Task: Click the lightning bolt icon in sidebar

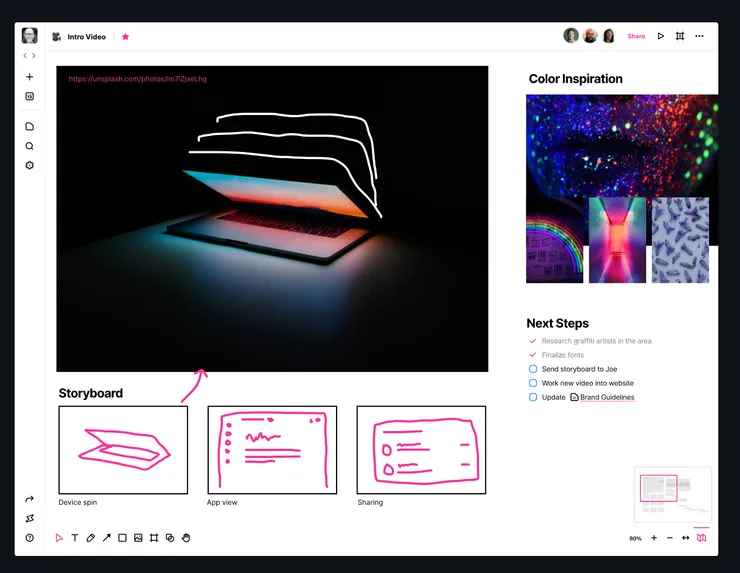Action: pos(29,518)
